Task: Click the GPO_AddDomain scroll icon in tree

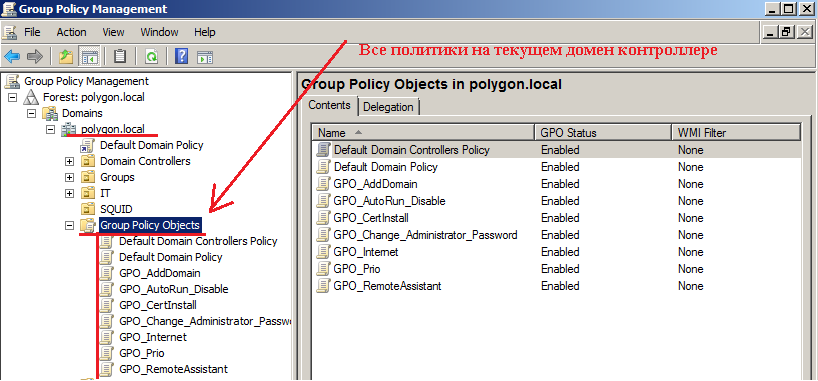Action: pos(106,273)
